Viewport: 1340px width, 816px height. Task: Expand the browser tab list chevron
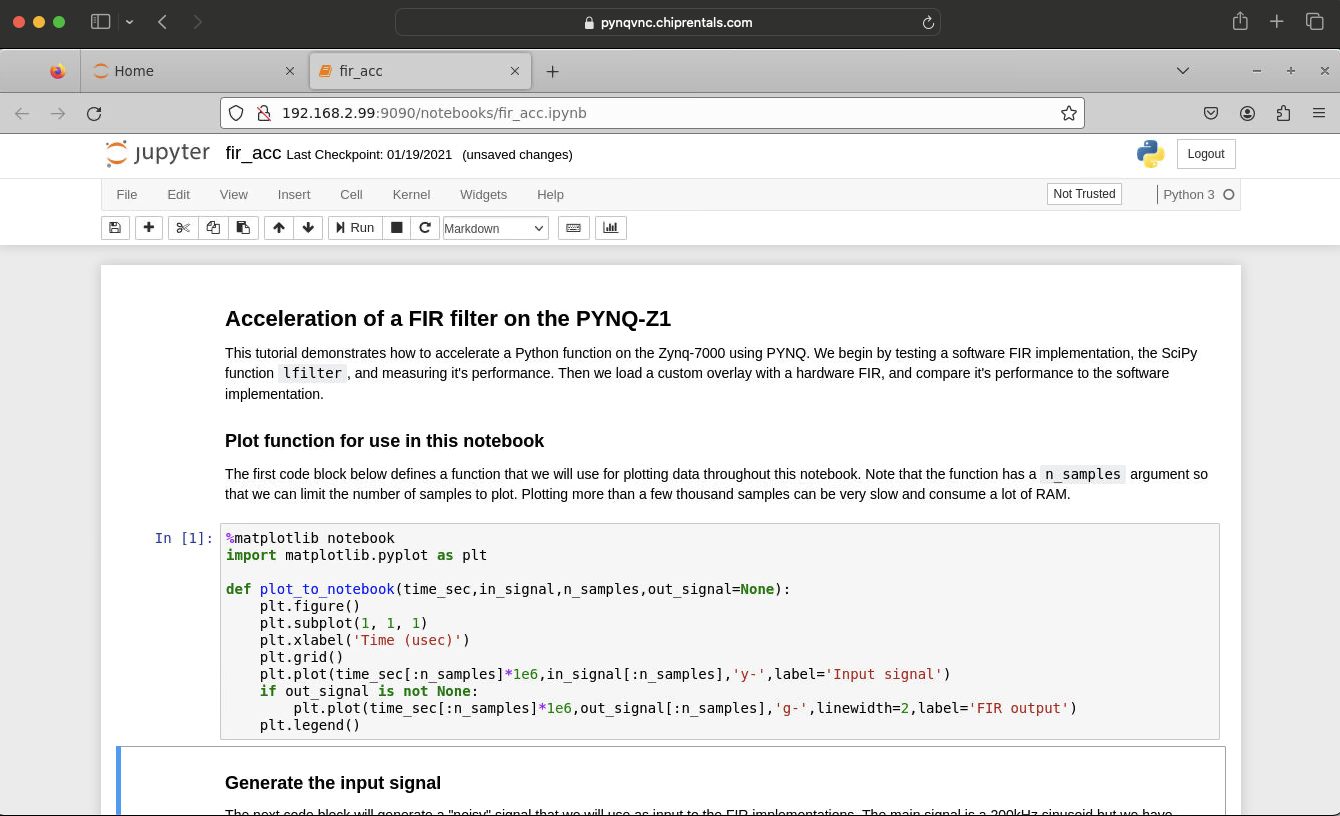point(1183,71)
